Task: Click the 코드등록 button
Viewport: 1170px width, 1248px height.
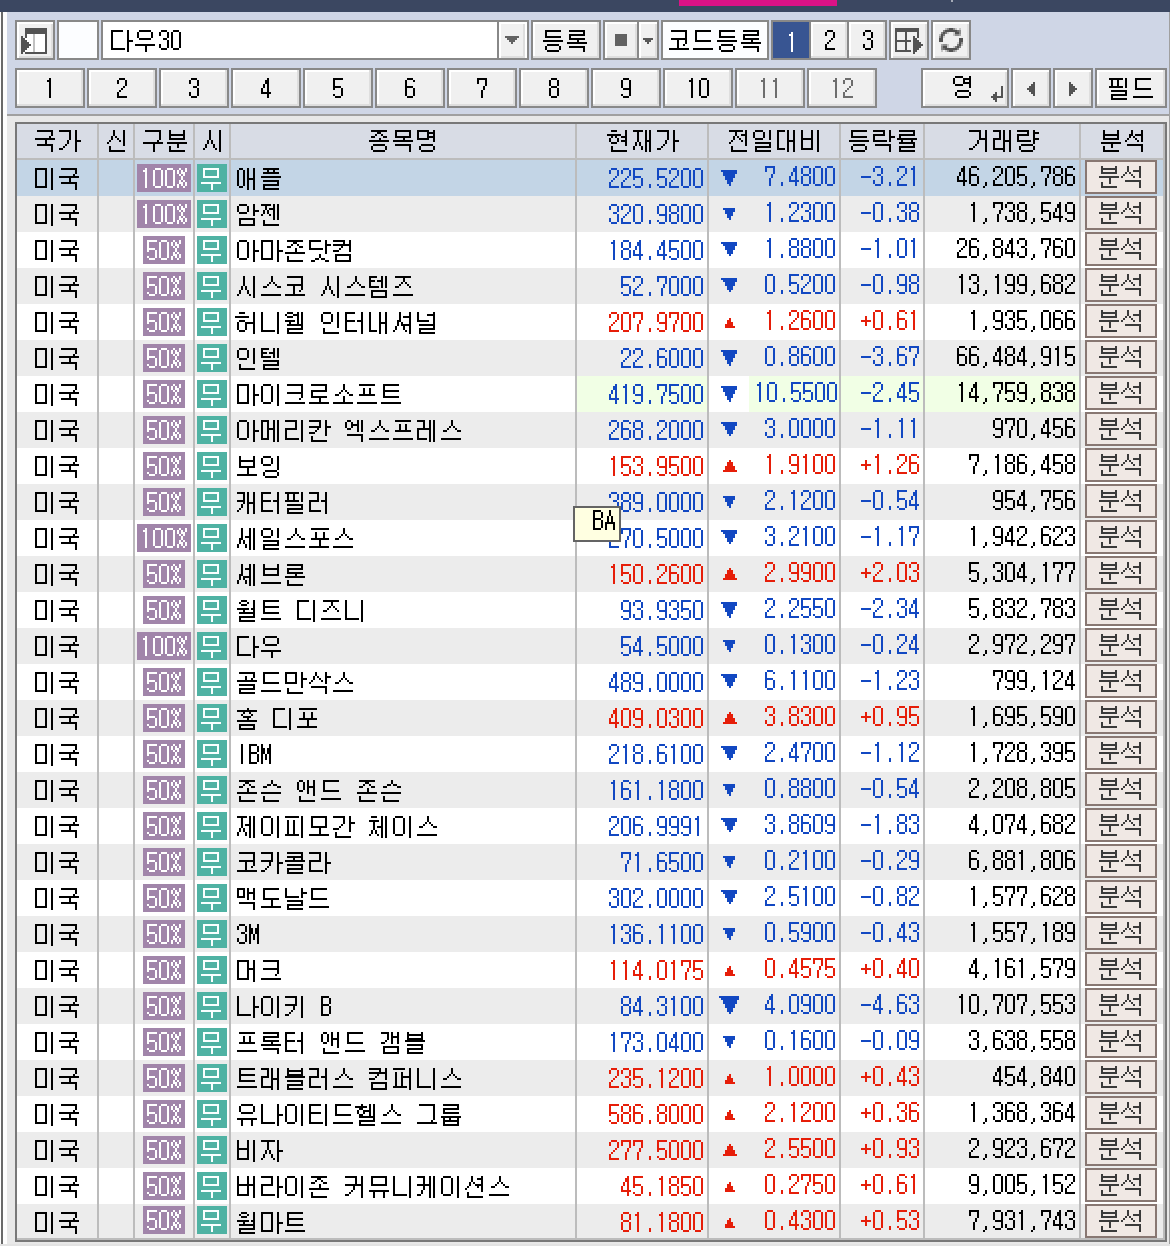Action: pos(715,41)
